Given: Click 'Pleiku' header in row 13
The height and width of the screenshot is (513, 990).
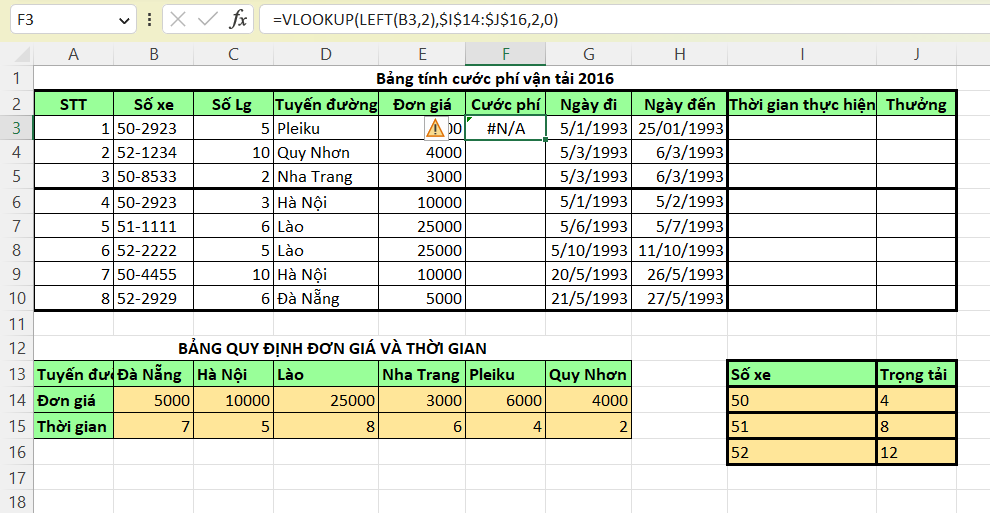Looking at the screenshot, I should pyautogui.click(x=506, y=374).
